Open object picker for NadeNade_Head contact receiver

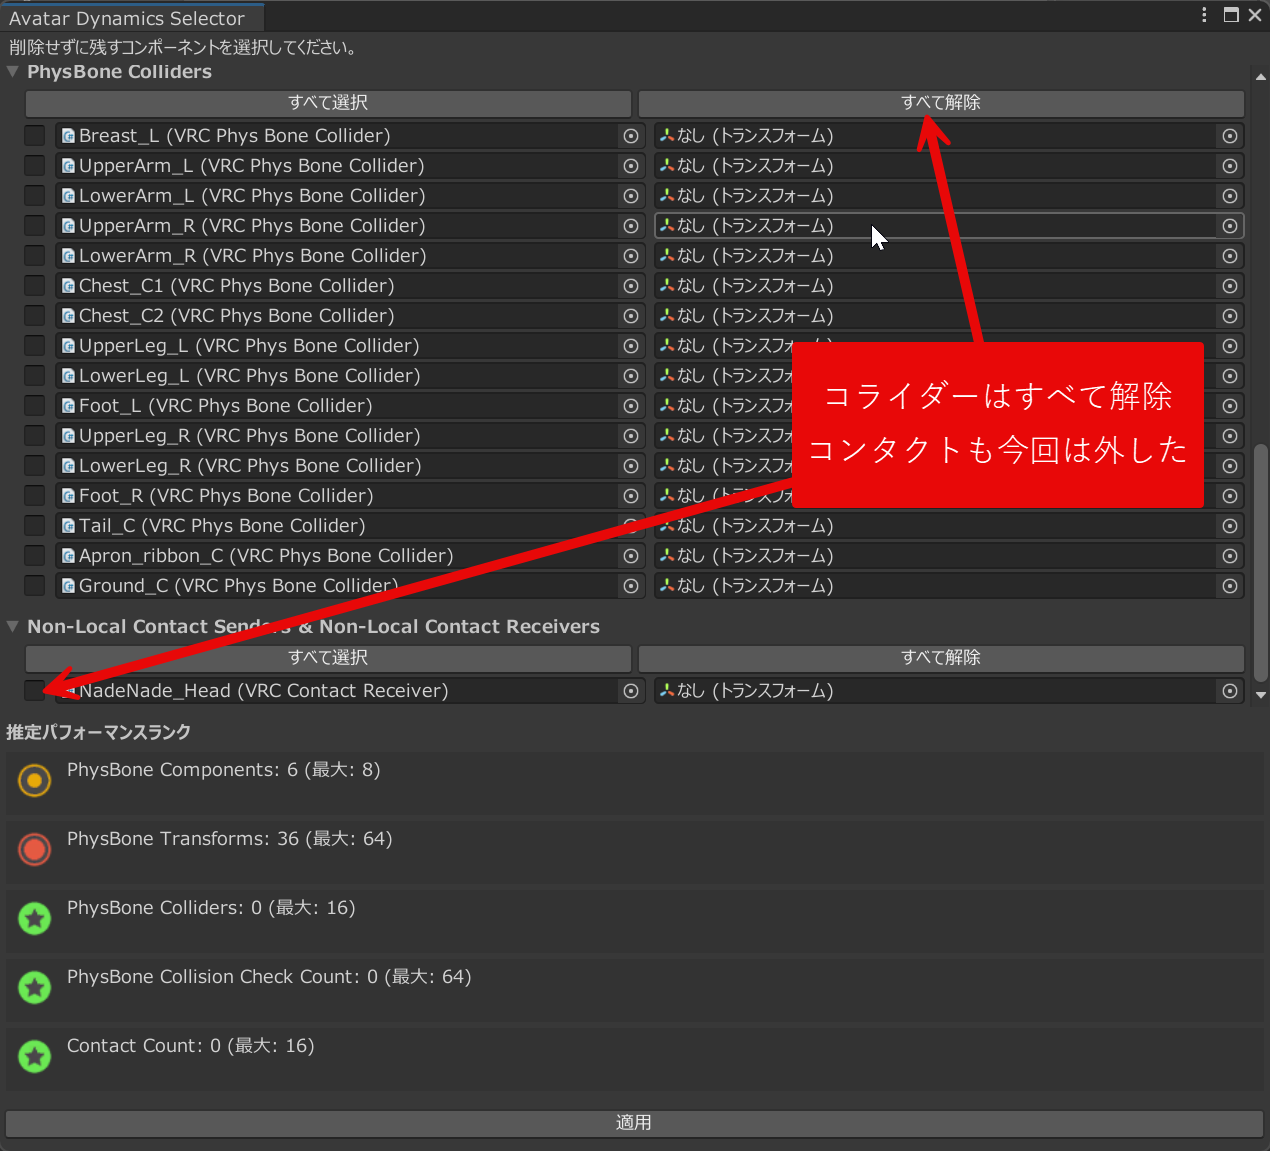(x=631, y=691)
